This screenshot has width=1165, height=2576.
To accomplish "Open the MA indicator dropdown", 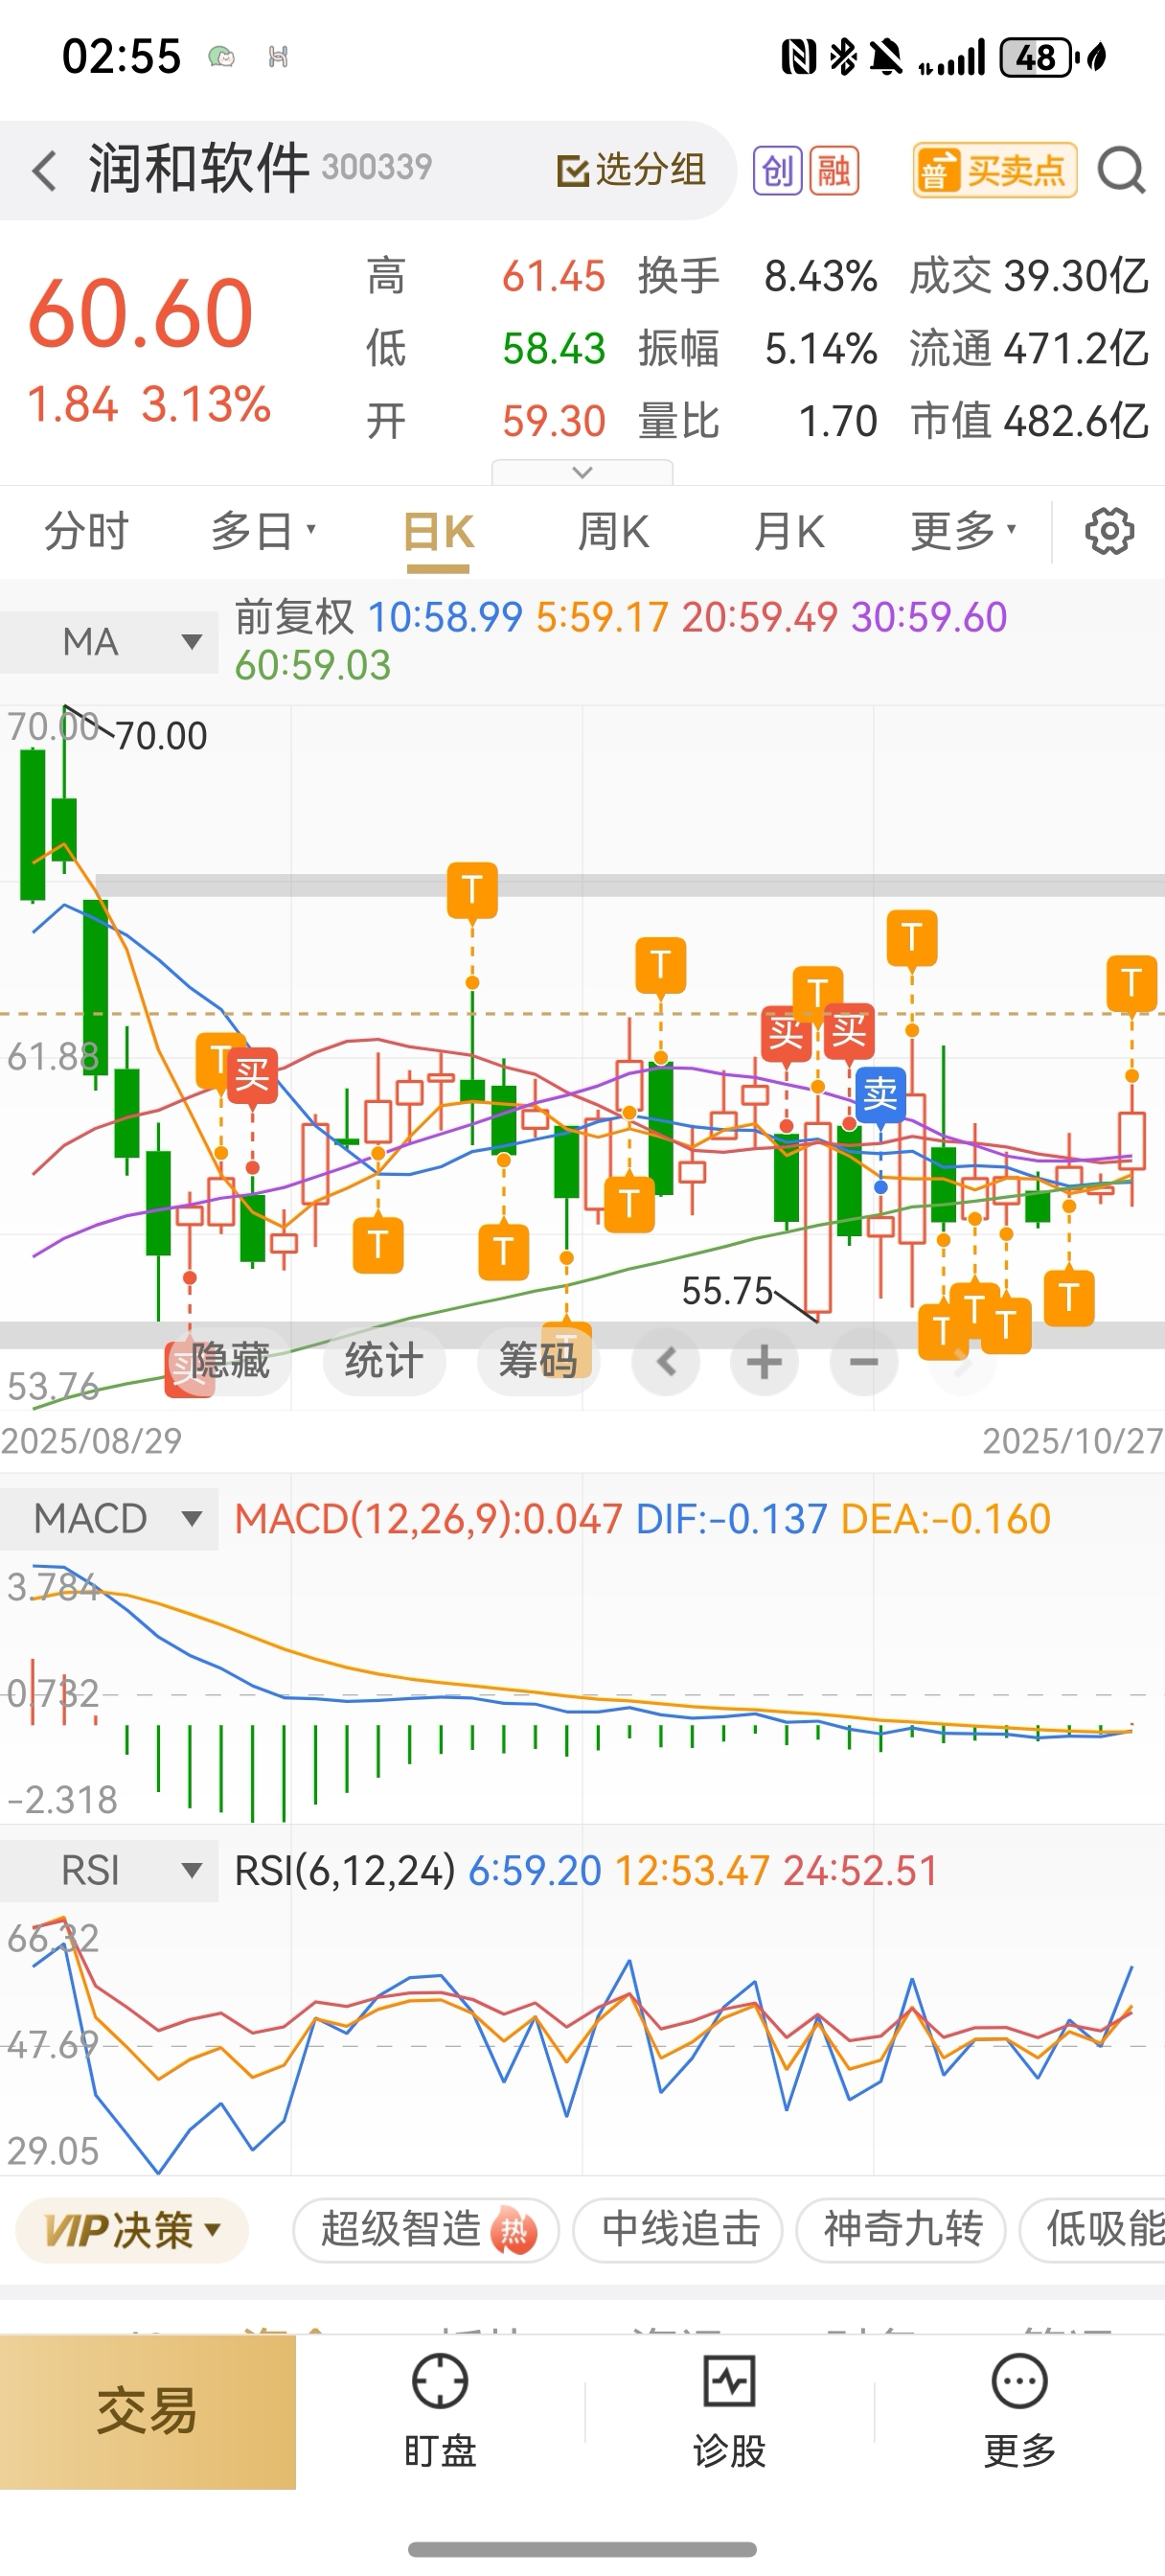I will pyautogui.click(x=109, y=642).
